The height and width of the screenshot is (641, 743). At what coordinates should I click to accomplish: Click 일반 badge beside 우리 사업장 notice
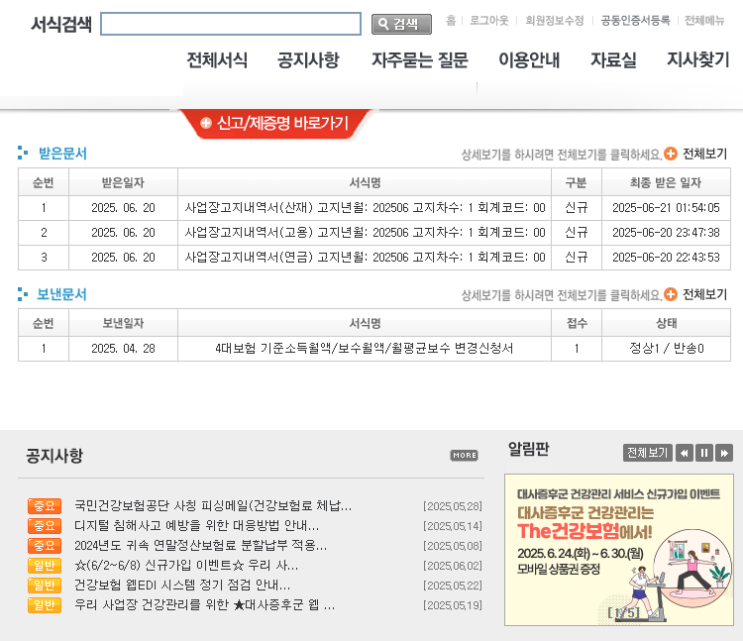(45, 605)
